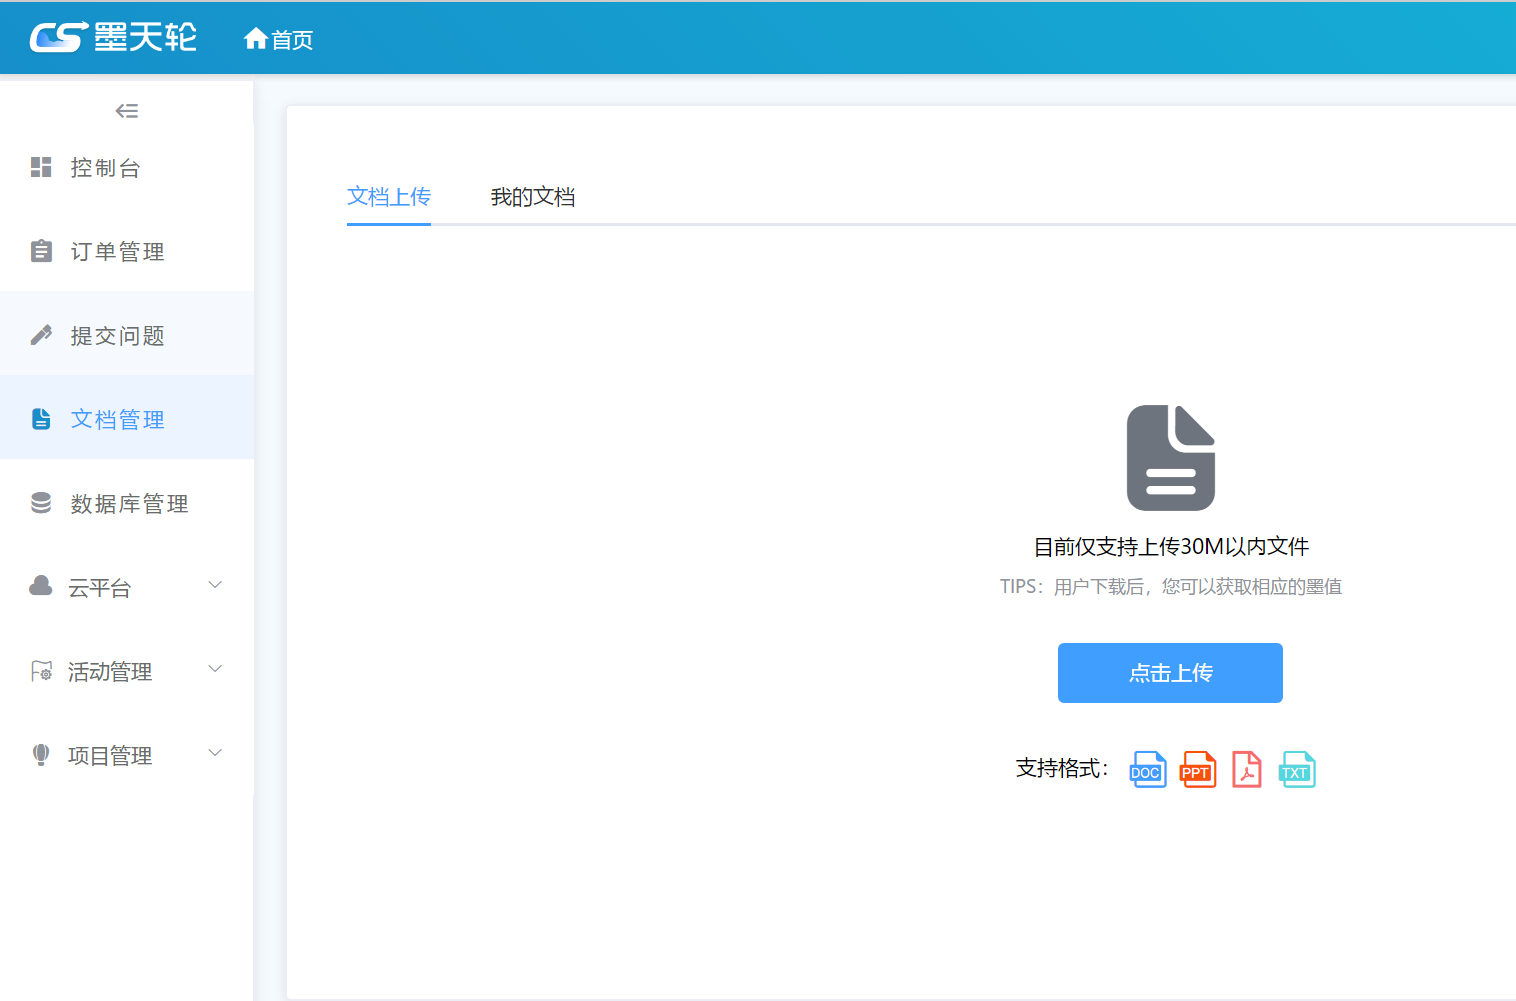1516x1001 pixels.
Task: Select the PPT format icon
Action: click(1198, 770)
